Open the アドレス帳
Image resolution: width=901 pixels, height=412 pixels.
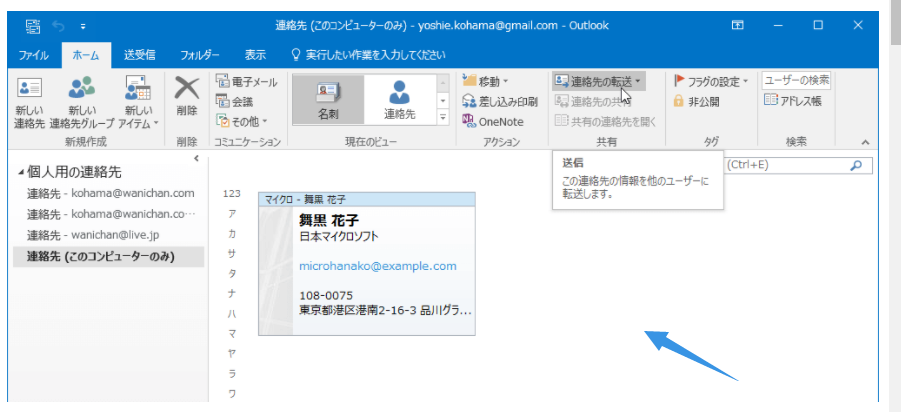793,102
